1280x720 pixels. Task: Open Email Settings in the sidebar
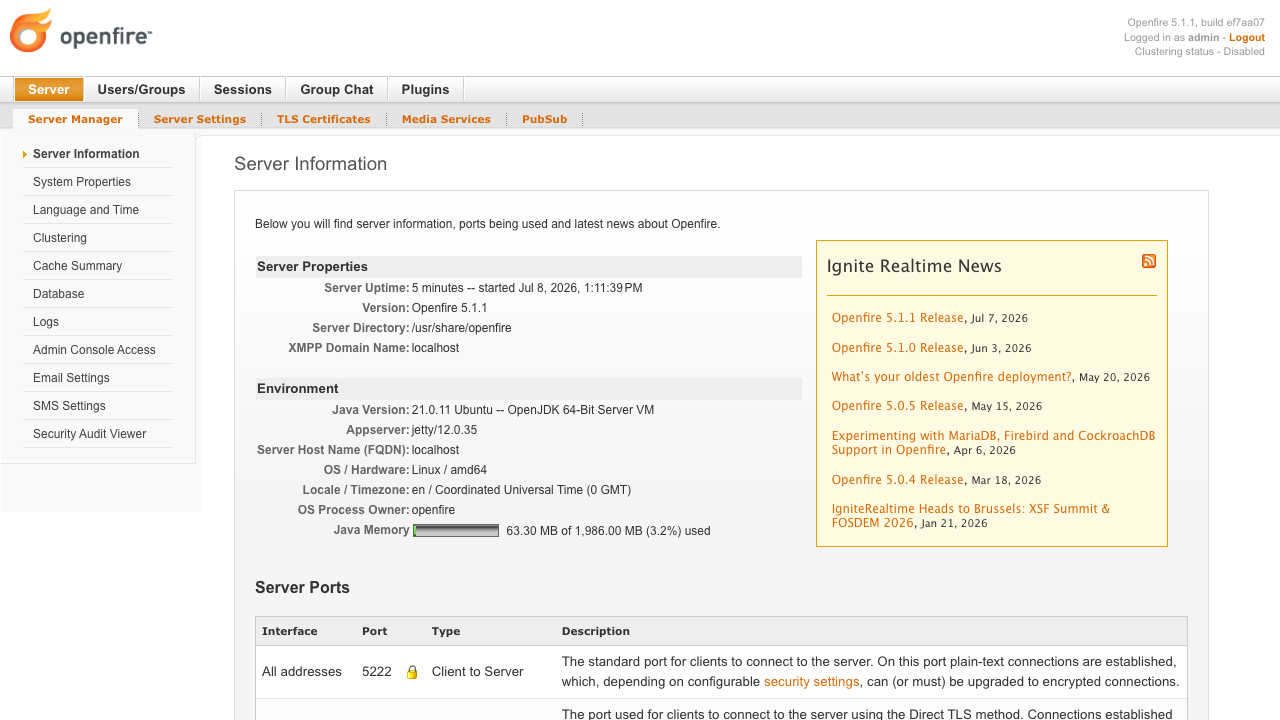pos(71,378)
